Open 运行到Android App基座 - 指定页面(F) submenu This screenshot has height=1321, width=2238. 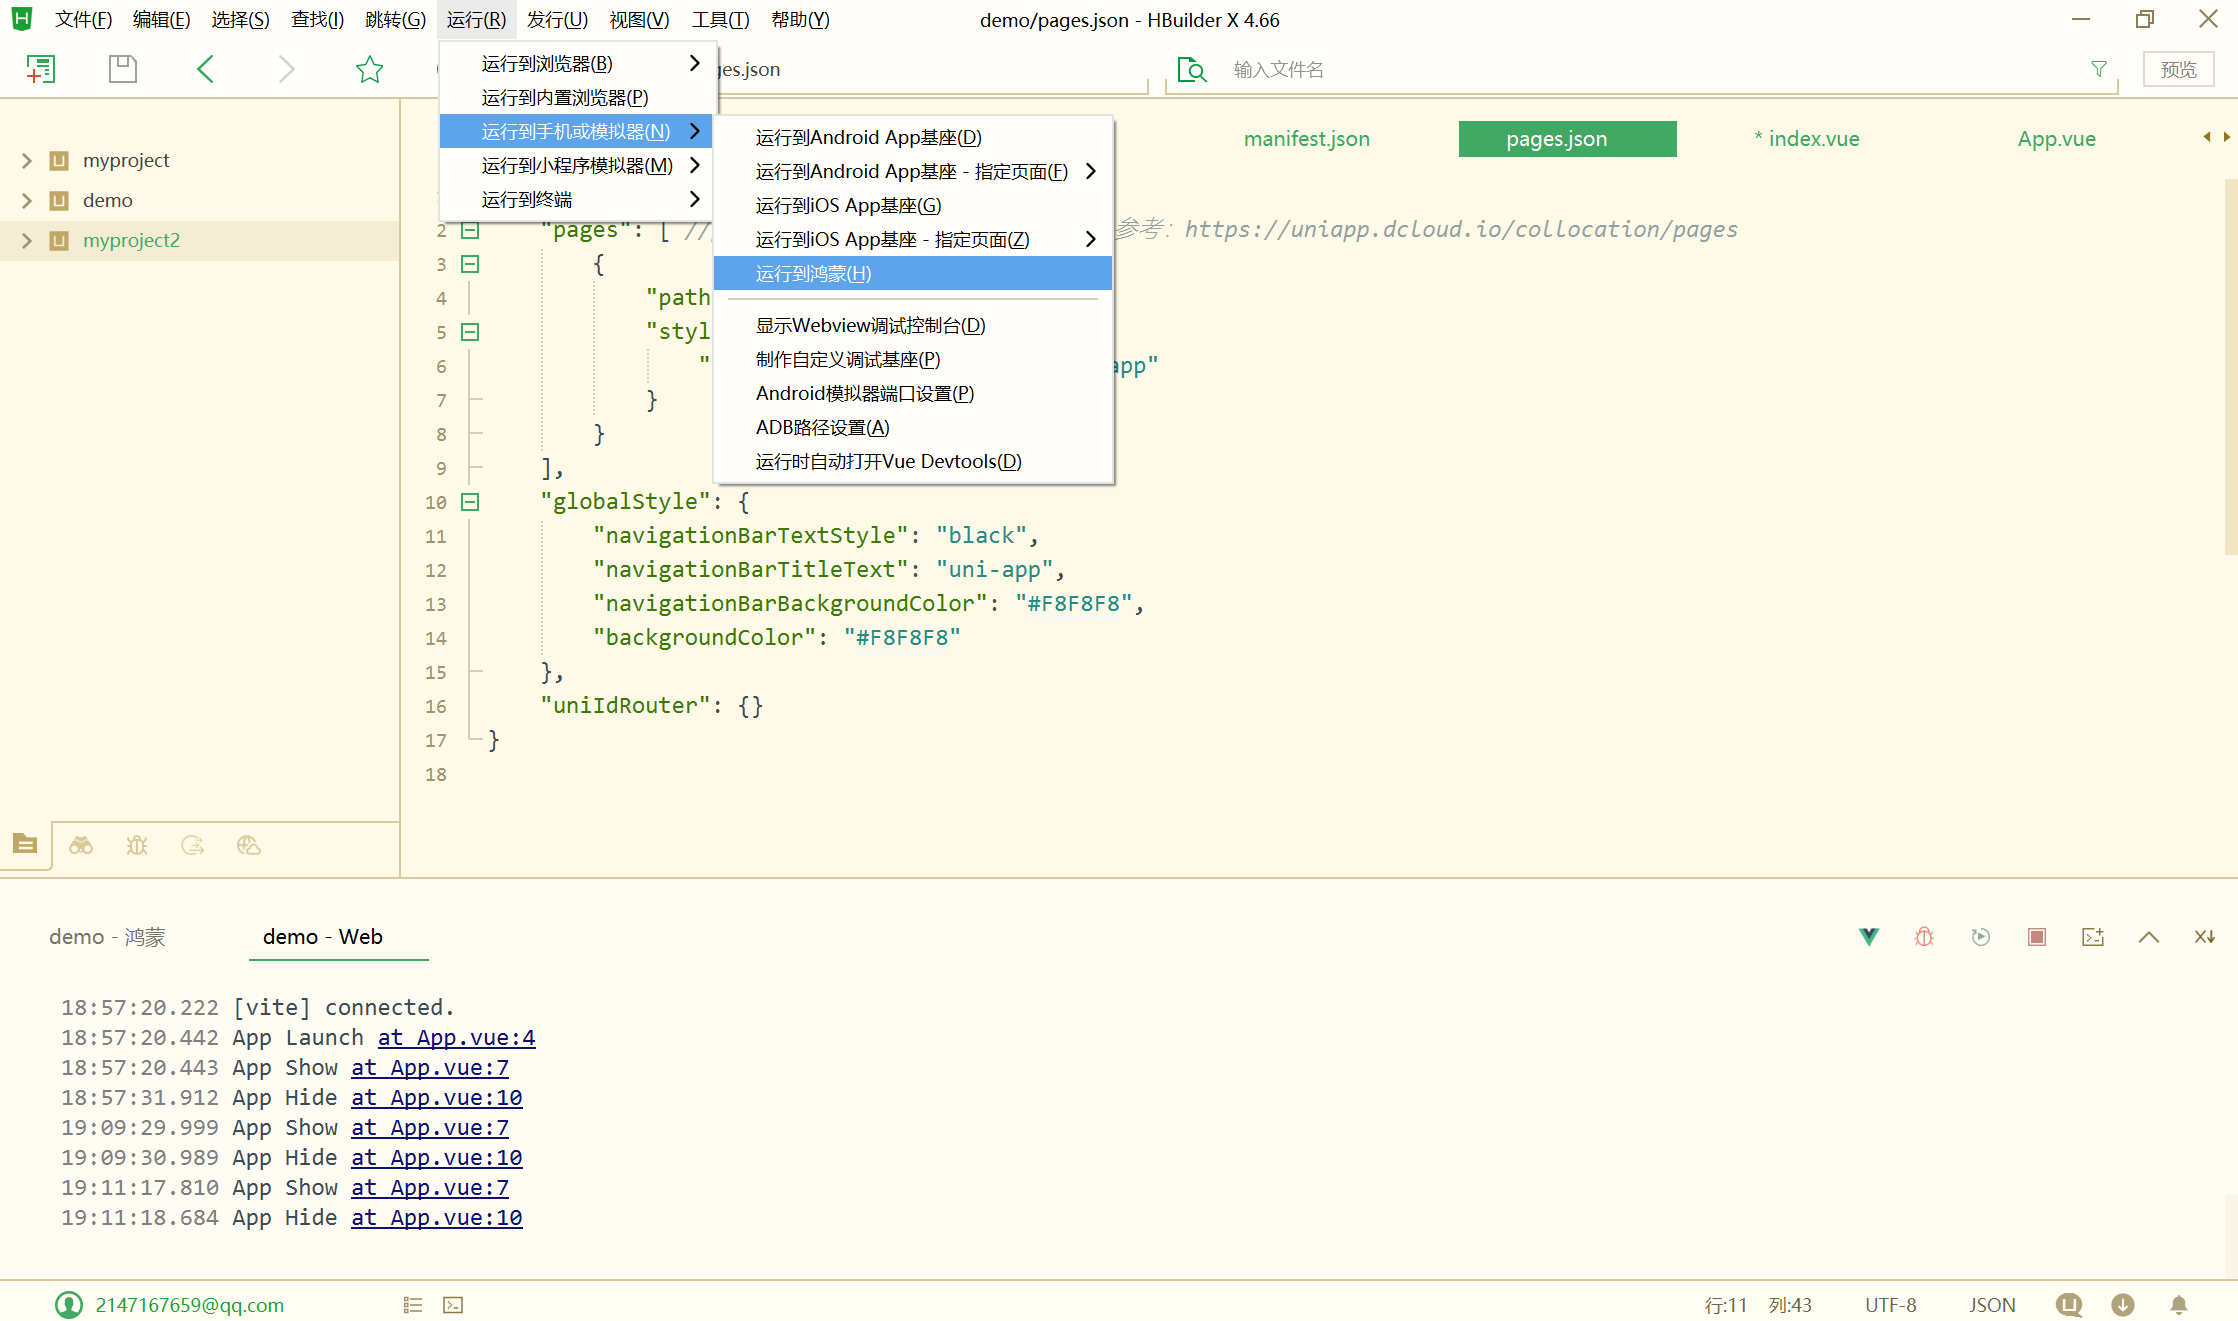click(913, 172)
